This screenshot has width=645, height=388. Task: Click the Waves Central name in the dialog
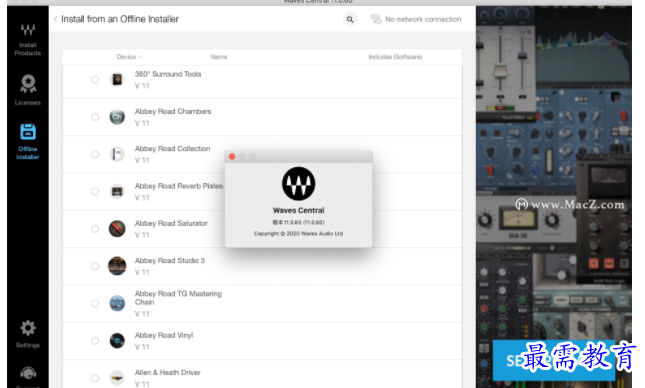pyautogui.click(x=299, y=210)
